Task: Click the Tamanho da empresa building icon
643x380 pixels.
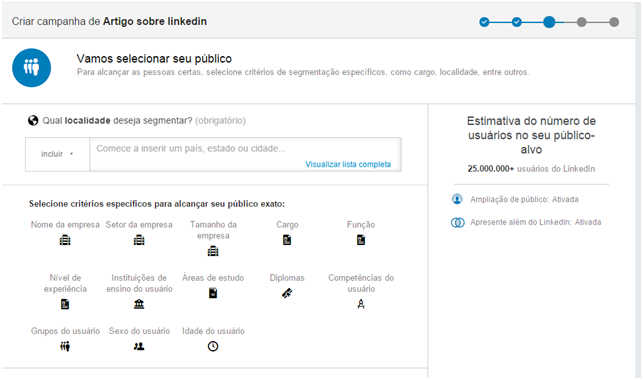Action: coord(213,251)
